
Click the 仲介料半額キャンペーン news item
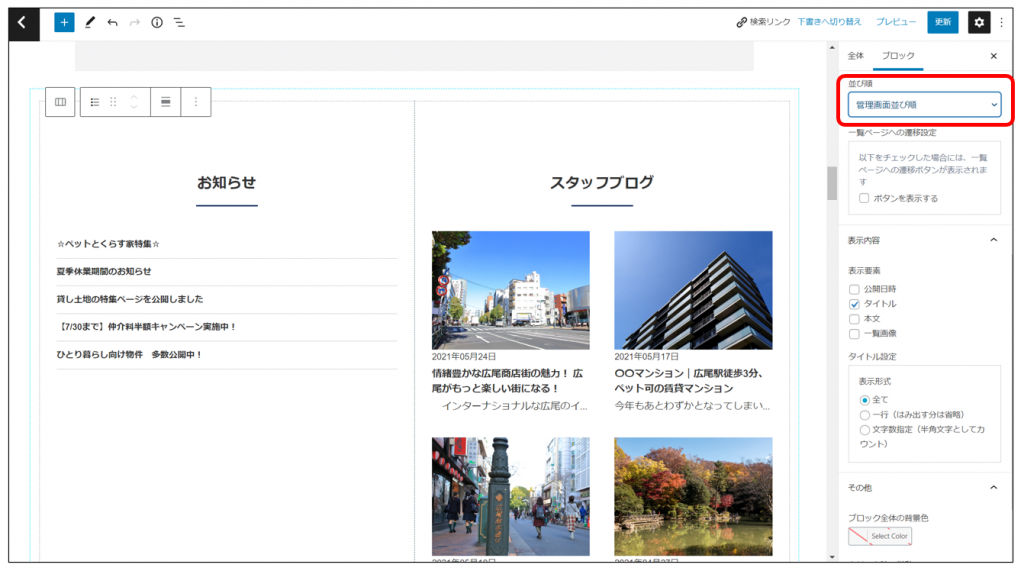(x=146, y=327)
